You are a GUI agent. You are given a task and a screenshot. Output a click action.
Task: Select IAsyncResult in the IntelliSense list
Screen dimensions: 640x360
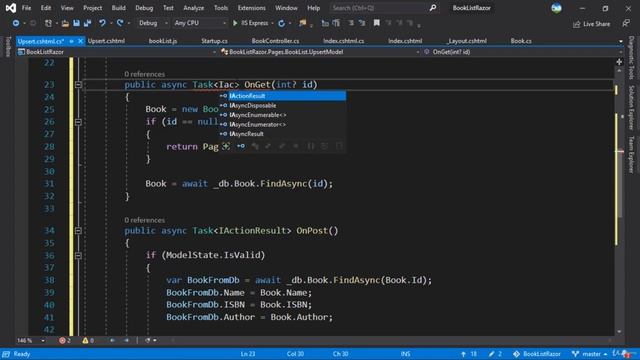282,133
